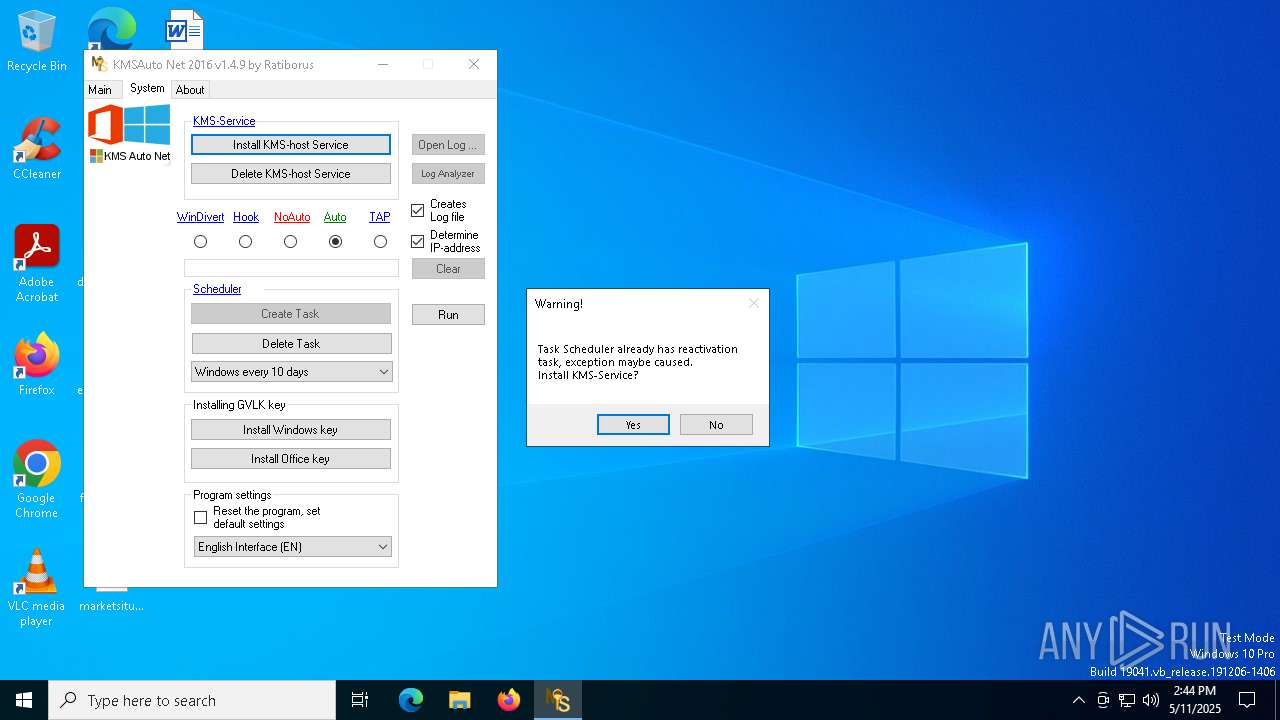Image resolution: width=1280 pixels, height=720 pixels.
Task: Click the TAP label link
Action: click(380, 217)
